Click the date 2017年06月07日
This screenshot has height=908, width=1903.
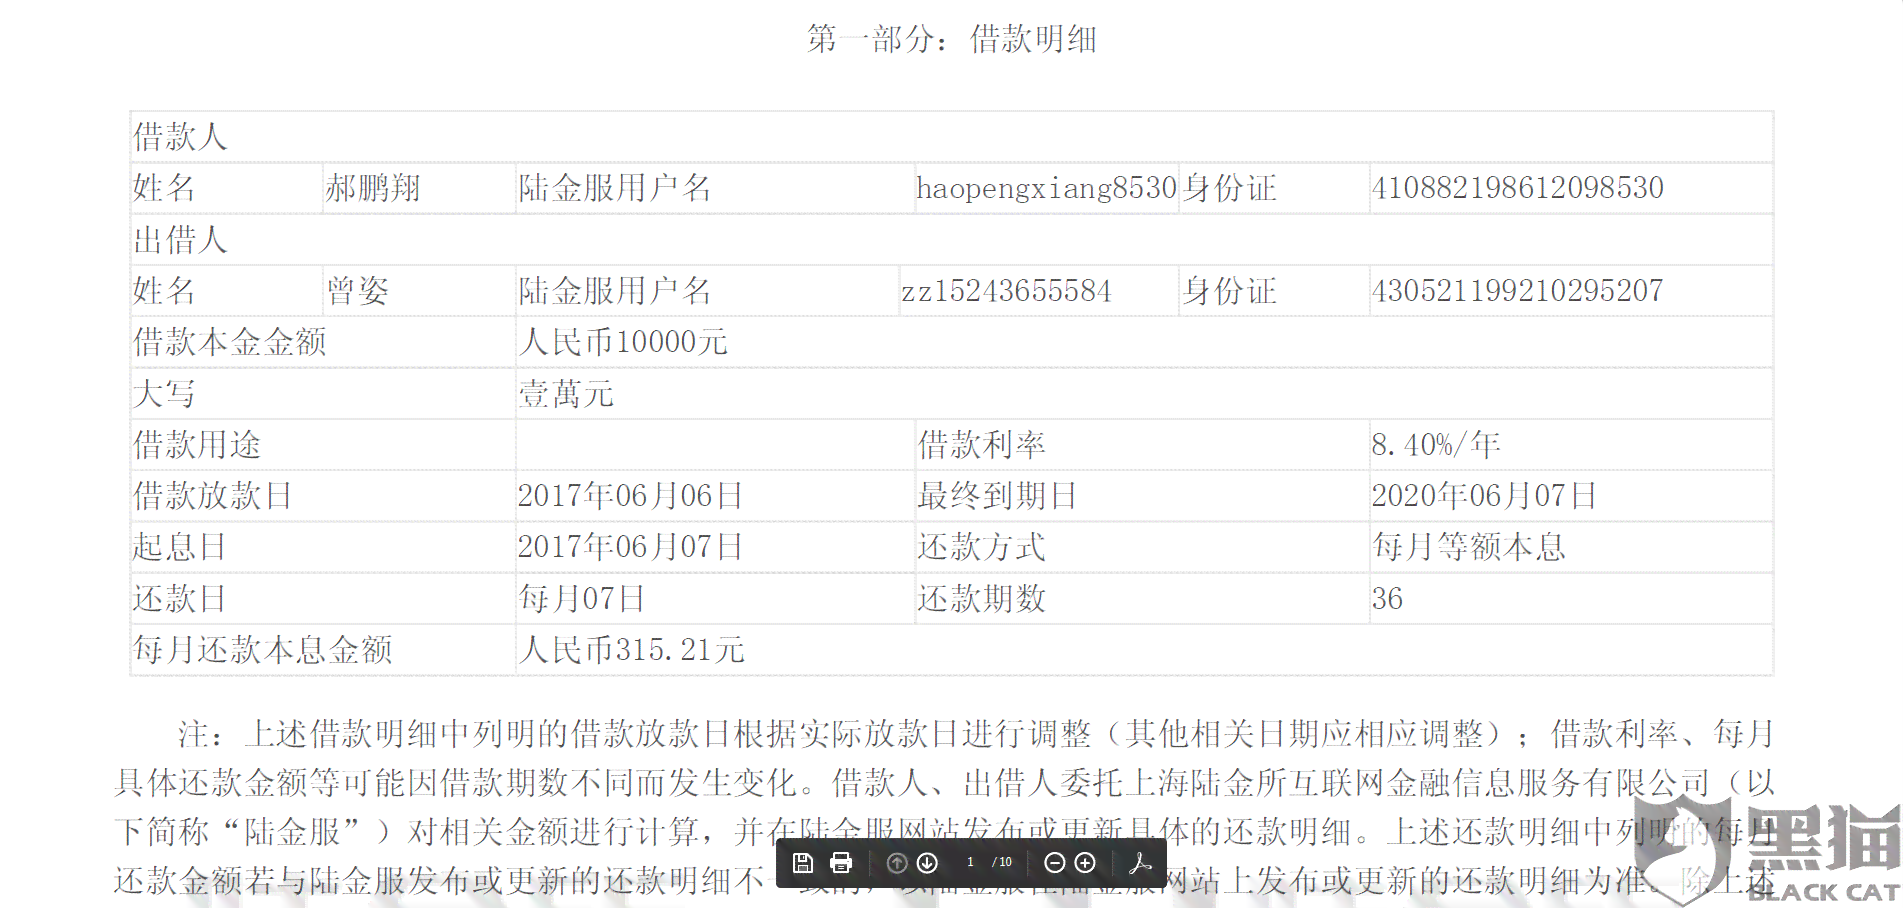click(630, 547)
